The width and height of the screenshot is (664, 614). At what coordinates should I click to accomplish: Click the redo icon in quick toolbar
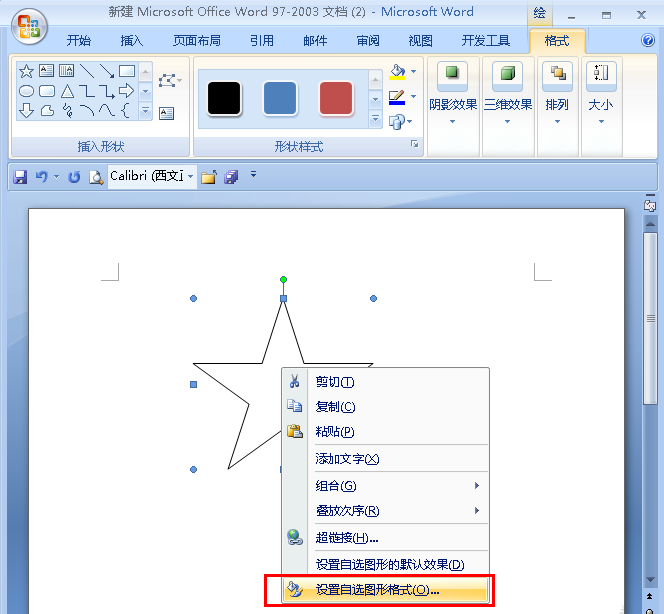pos(74,177)
